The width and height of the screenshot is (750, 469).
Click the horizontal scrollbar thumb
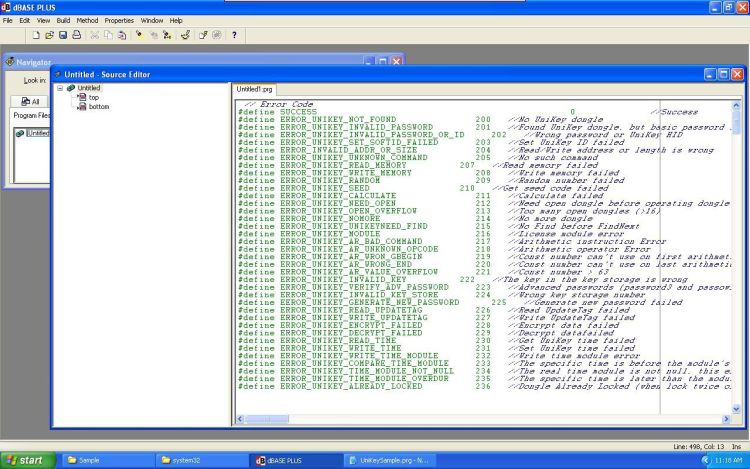267,419
